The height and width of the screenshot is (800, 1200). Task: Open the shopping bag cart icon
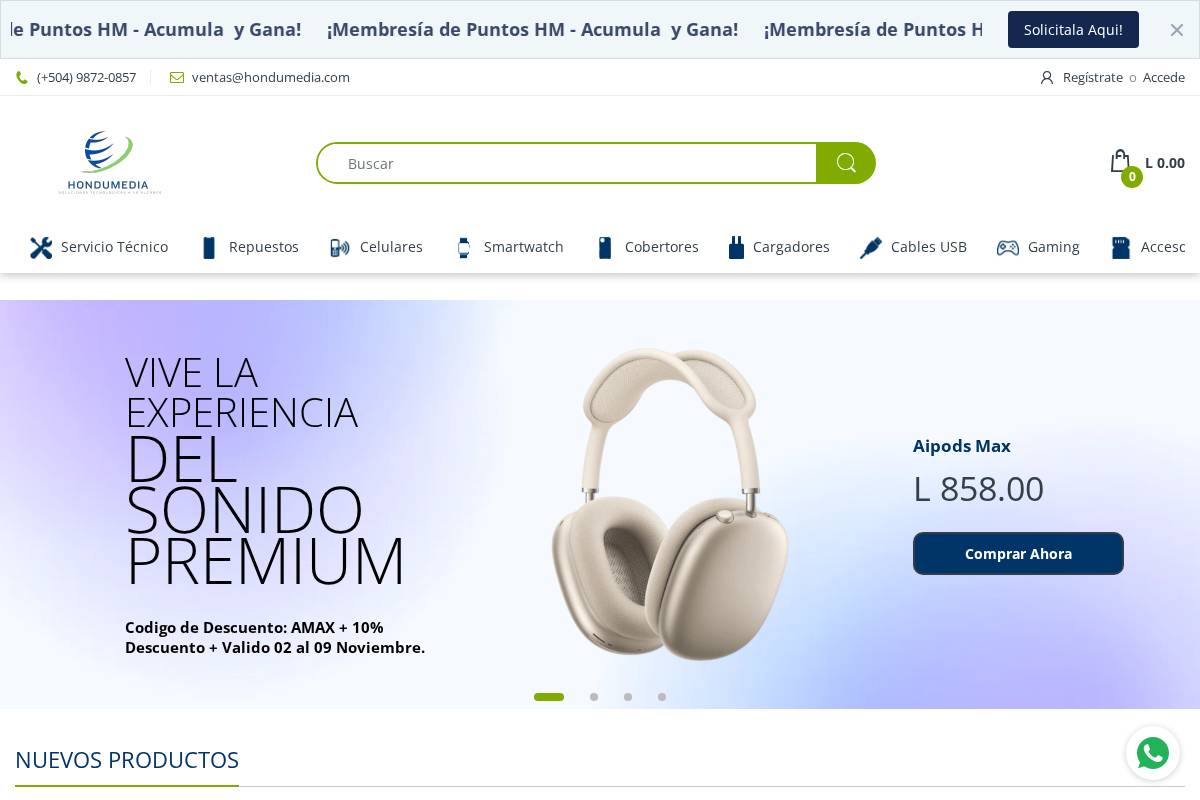pos(1120,161)
